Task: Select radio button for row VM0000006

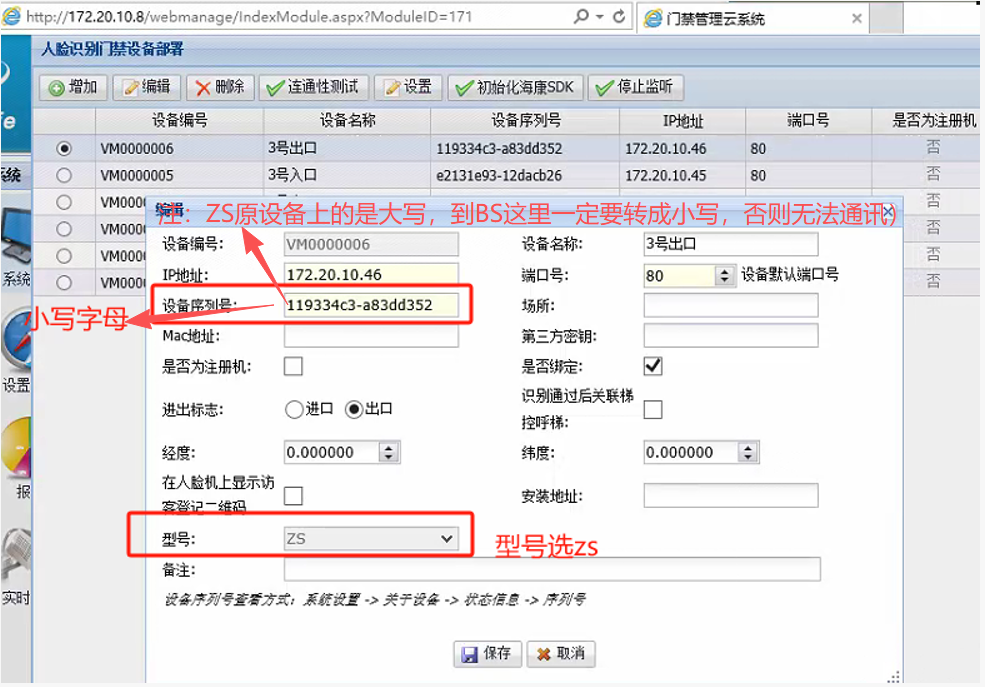Action: [63, 149]
